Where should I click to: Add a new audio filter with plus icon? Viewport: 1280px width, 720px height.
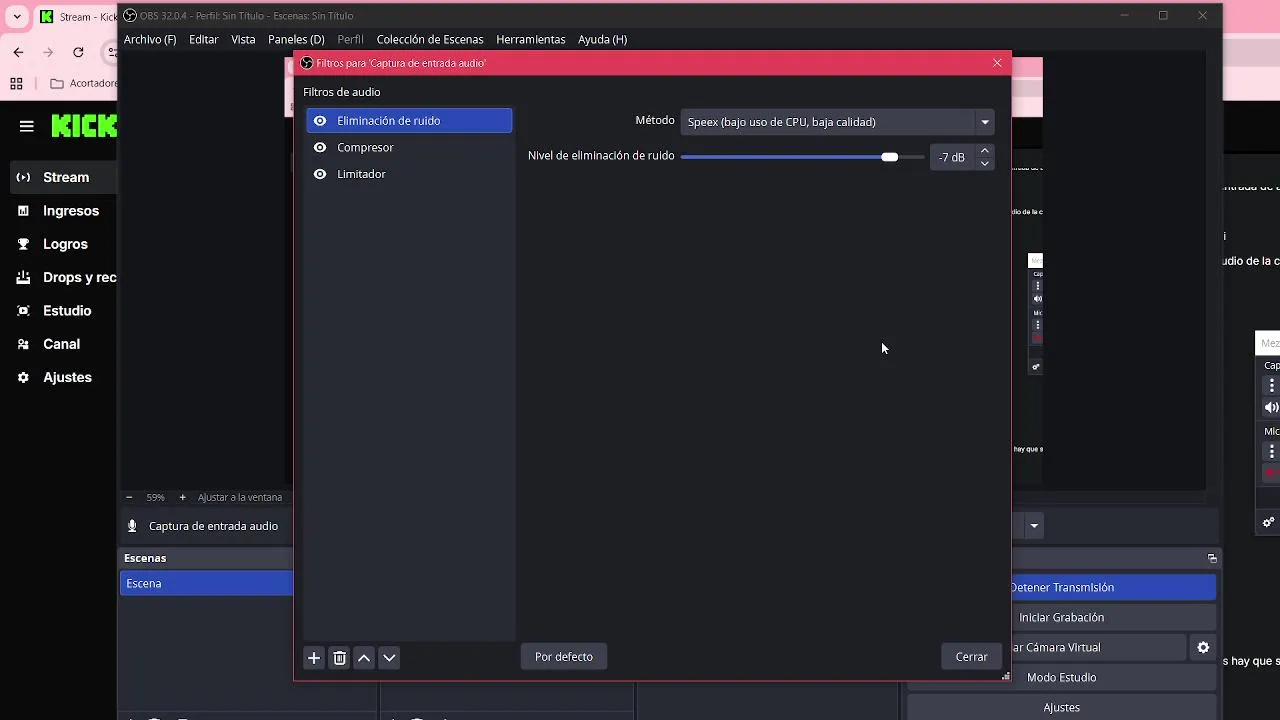(314, 657)
